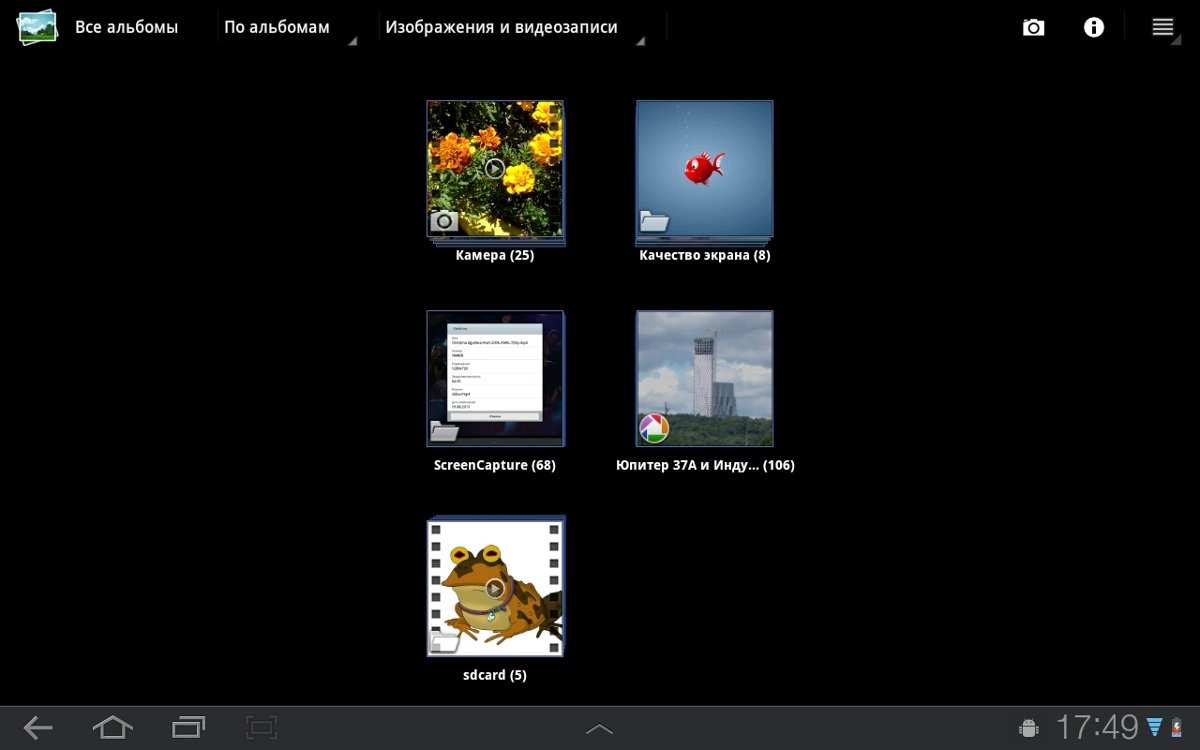Open the Камера (25) album
The width and height of the screenshot is (1200, 750).
coord(495,170)
